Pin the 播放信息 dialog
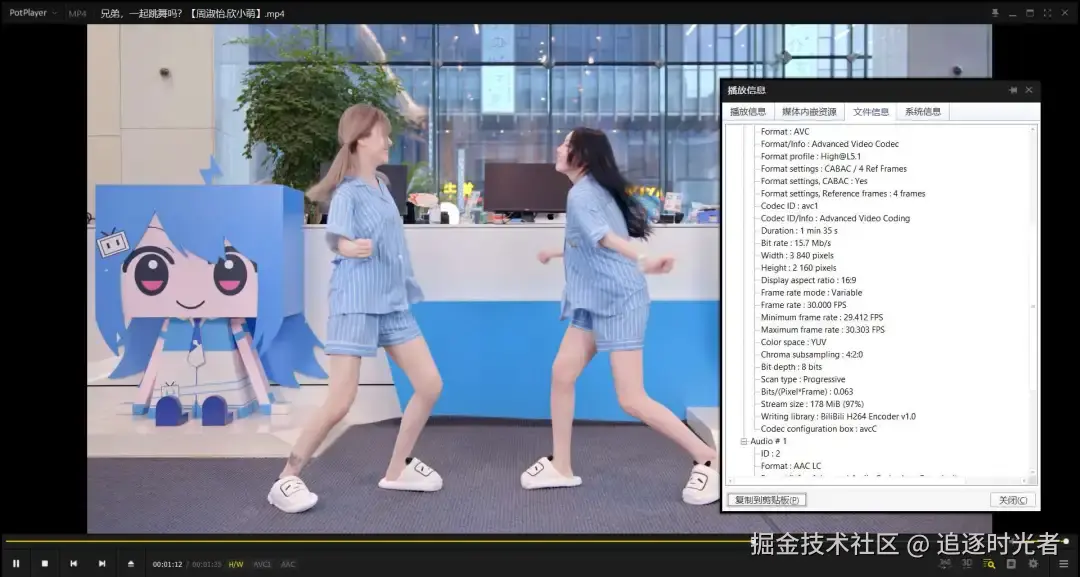The width and height of the screenshot is (1080, 577). (1013, 90)
